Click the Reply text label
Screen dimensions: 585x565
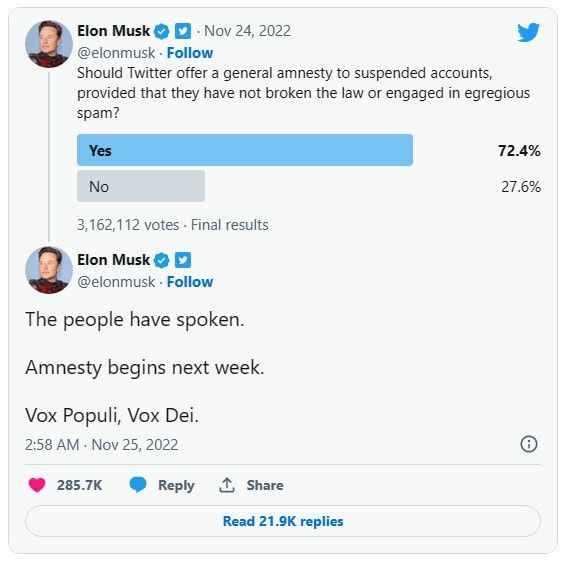click(176, 485)
